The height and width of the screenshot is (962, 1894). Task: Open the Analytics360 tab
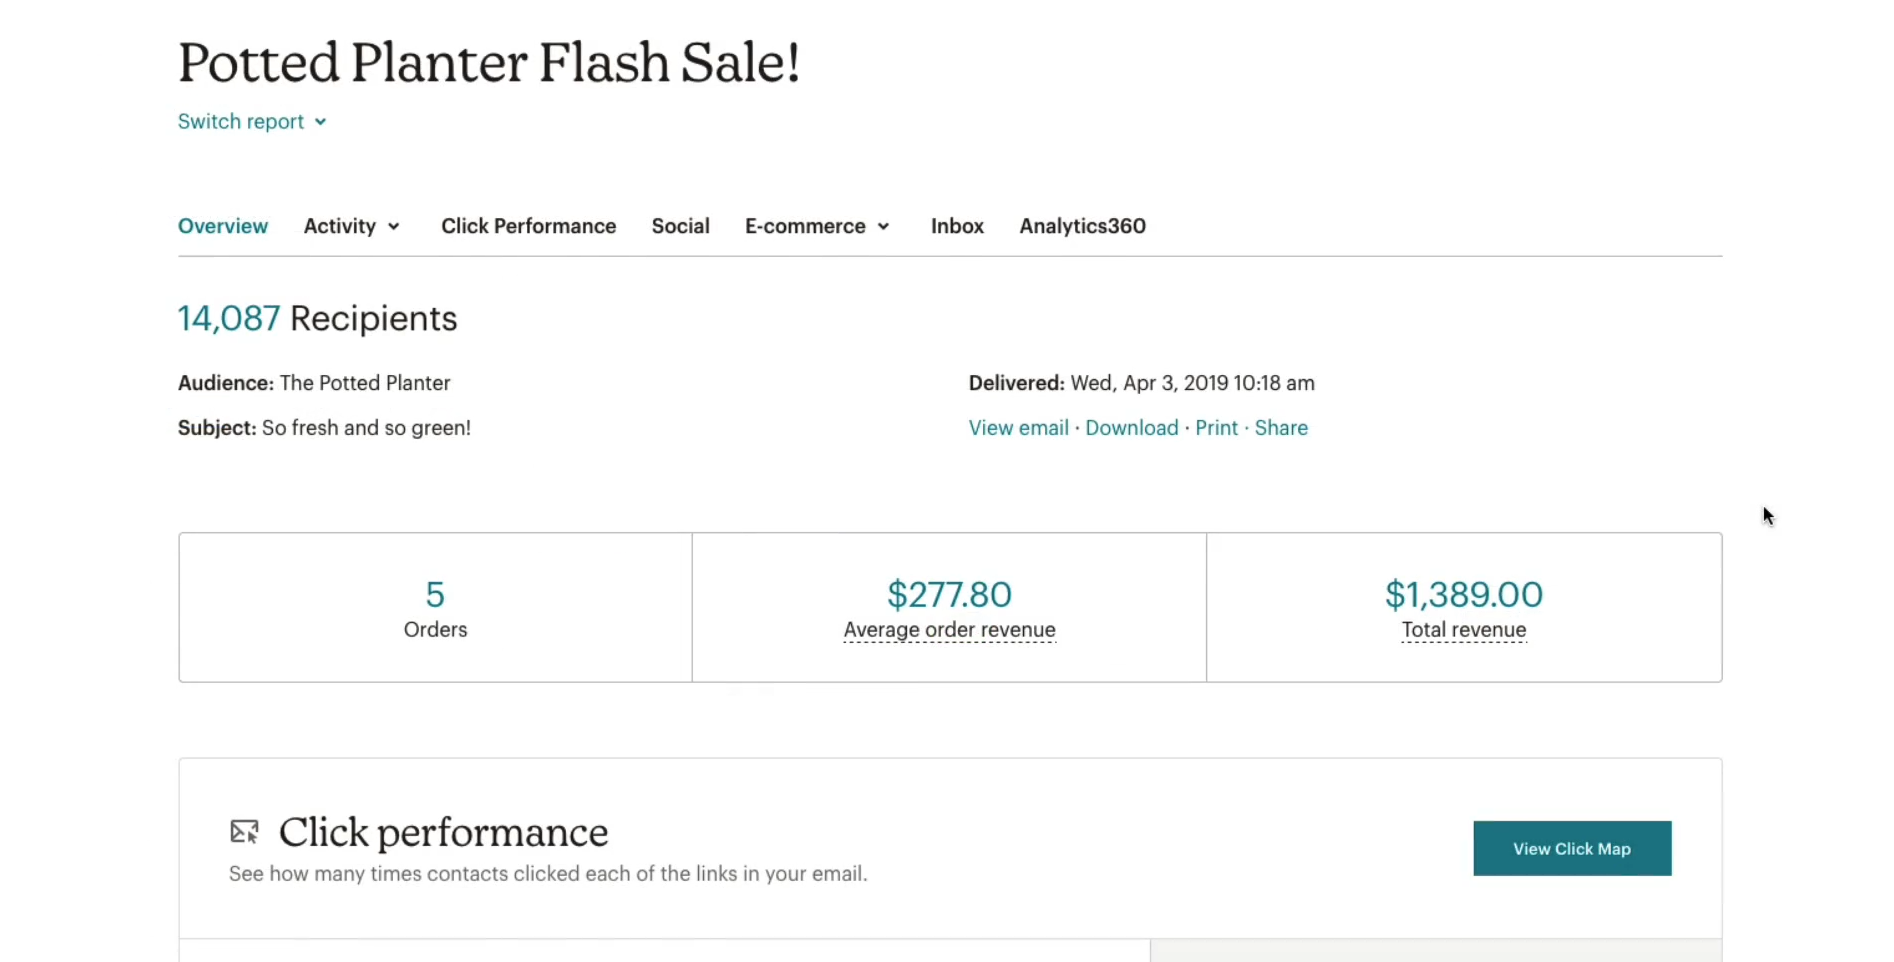point(1082,226)
